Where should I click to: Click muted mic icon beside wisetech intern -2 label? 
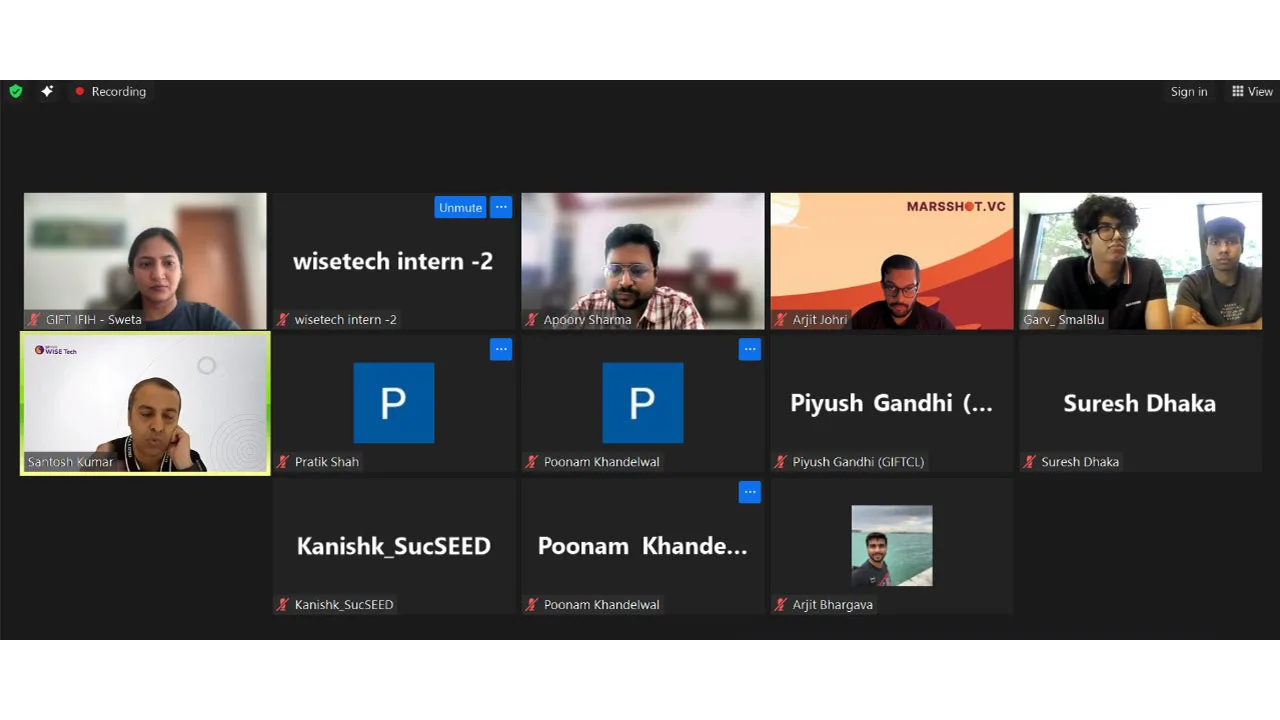pos(284,320)
